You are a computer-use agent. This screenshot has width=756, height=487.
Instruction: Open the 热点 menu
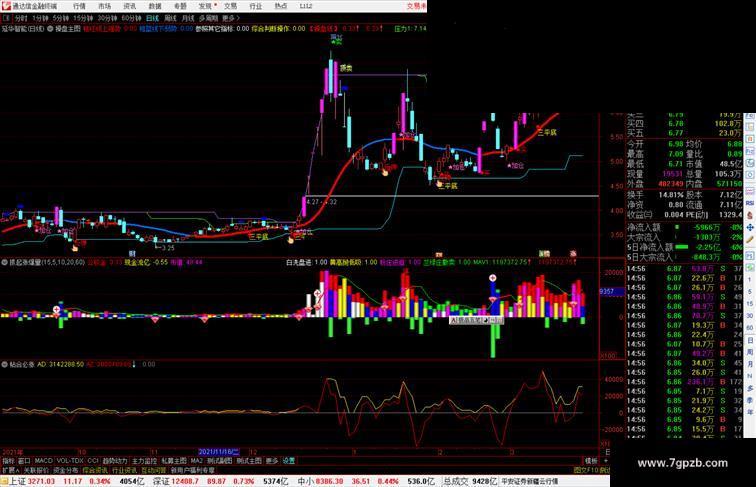coord(281,6)
